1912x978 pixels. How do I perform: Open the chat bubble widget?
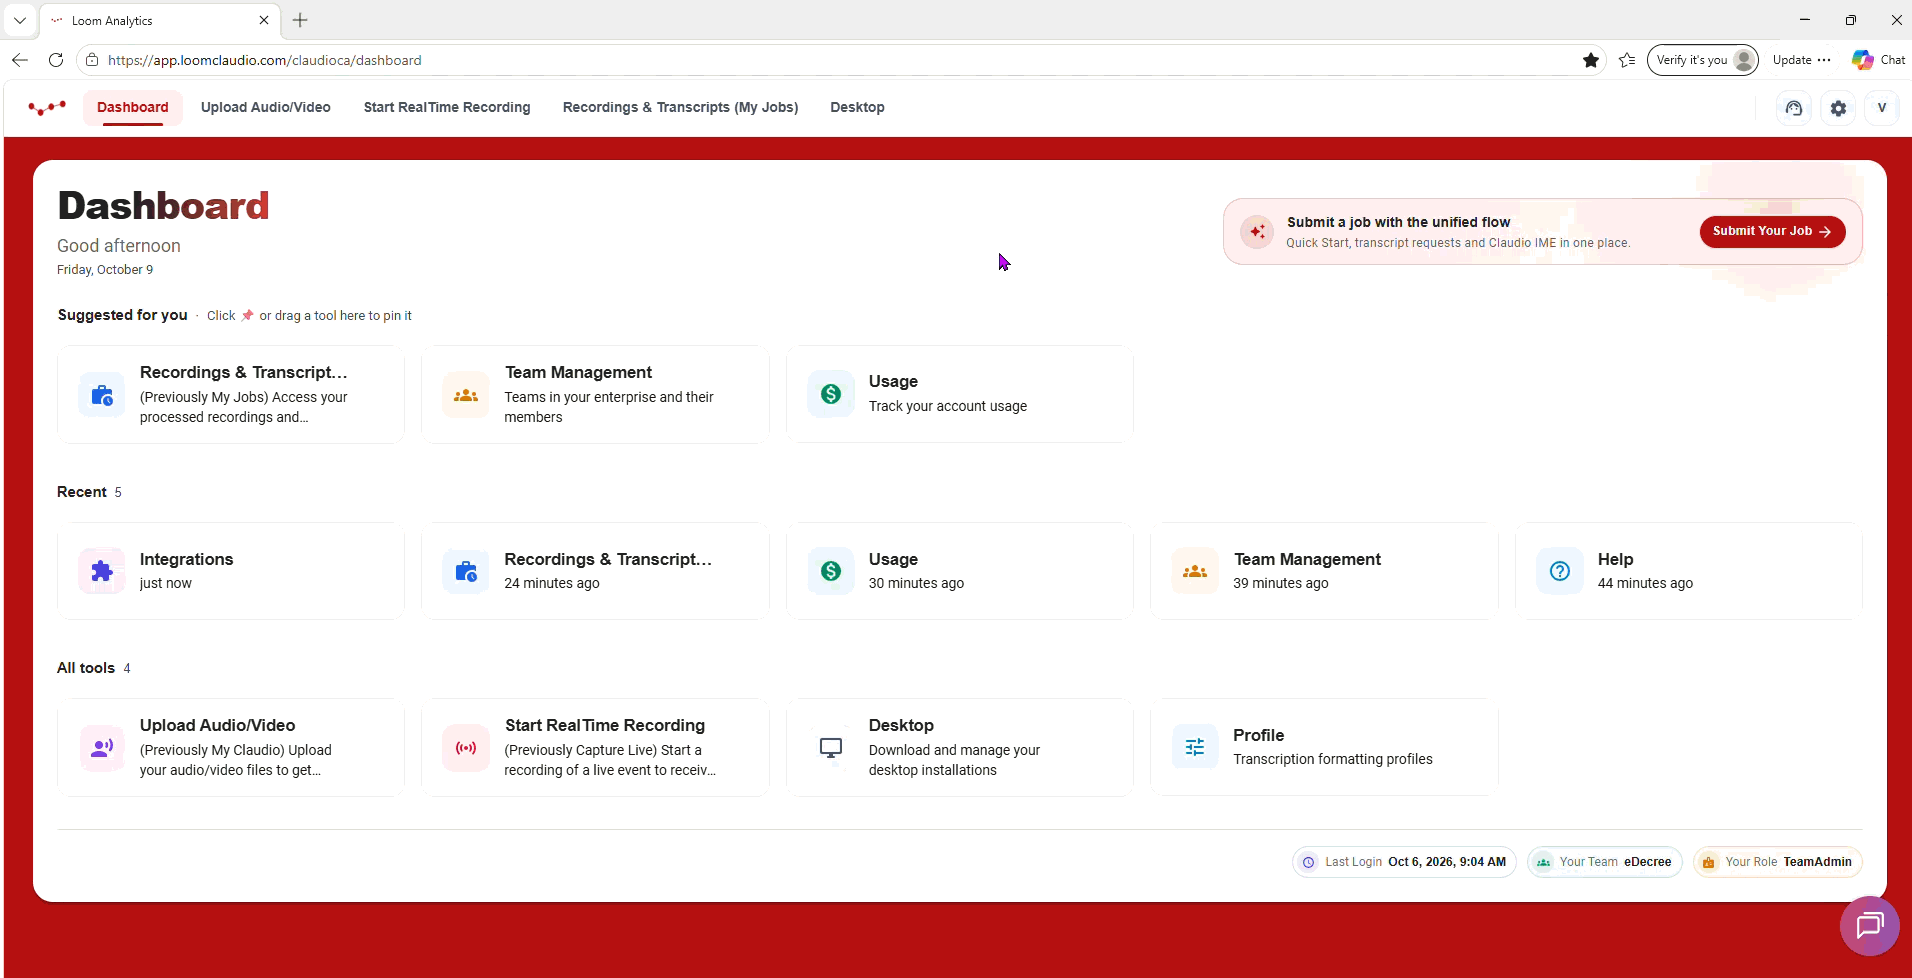coord(1870,926)
